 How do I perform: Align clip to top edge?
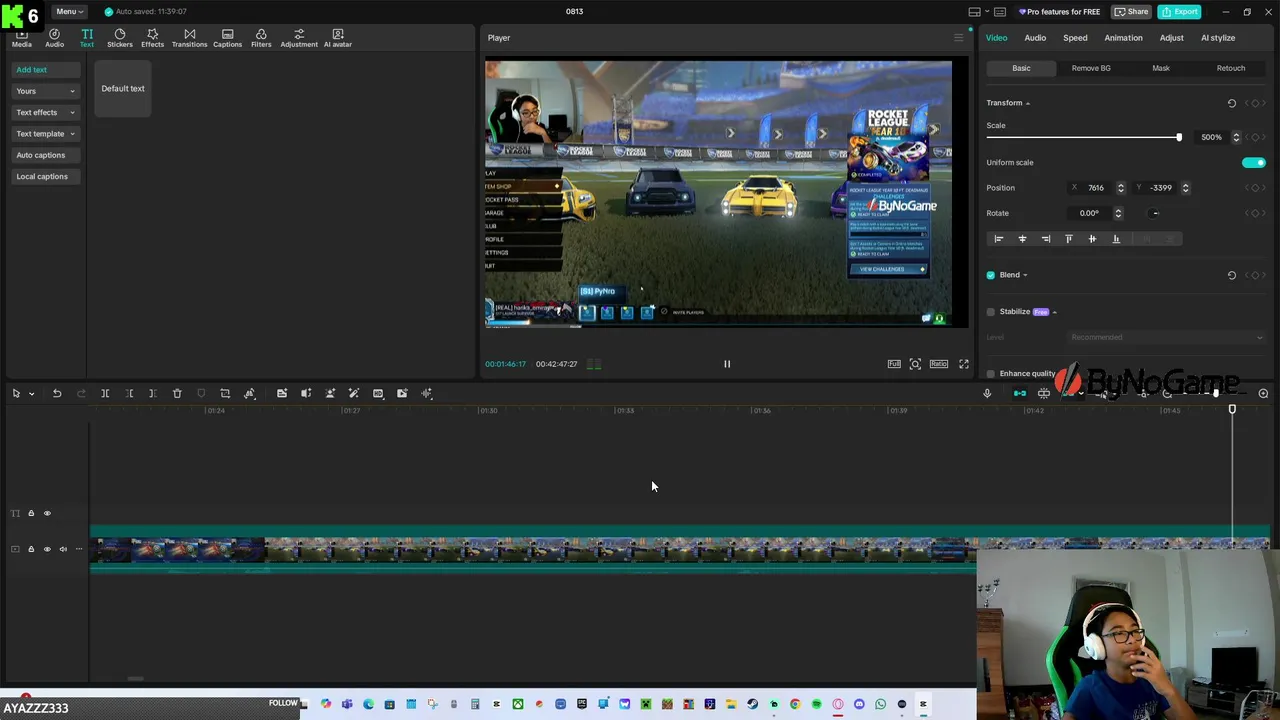click(1069, 239)
